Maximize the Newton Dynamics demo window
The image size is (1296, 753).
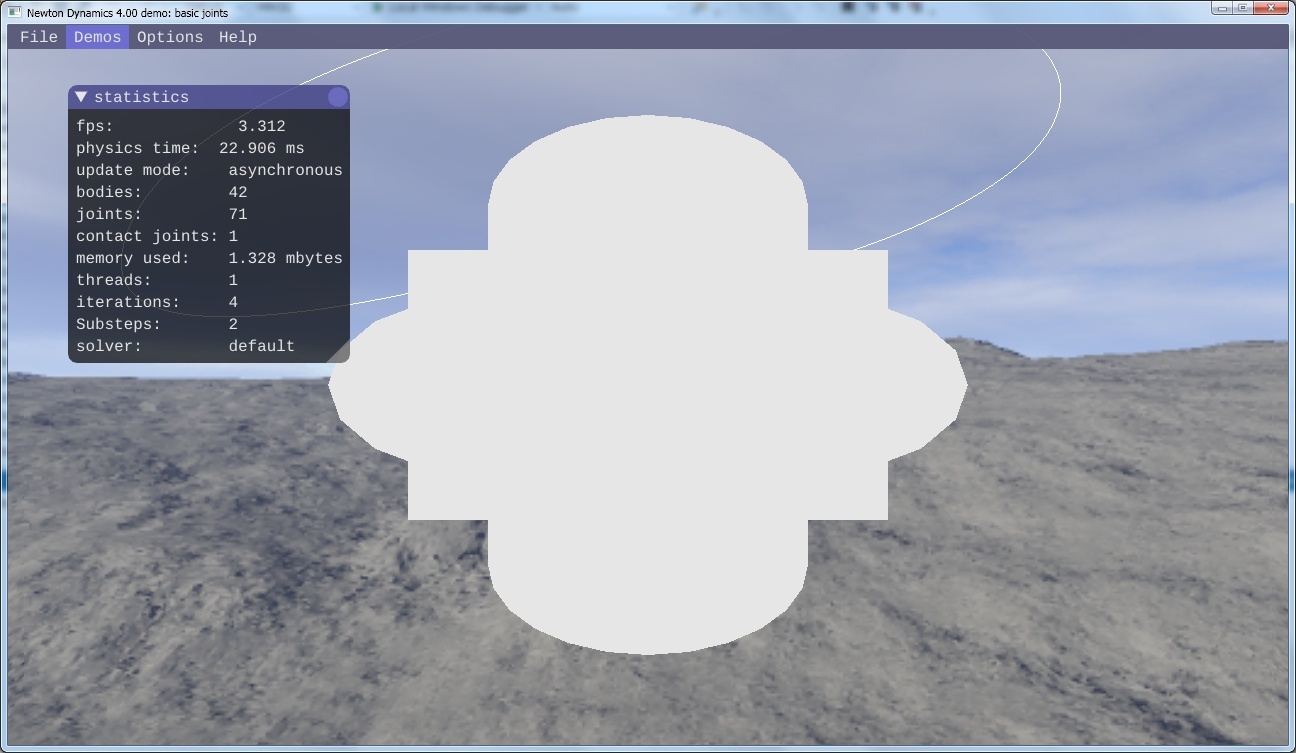(x=1243, y=8)
